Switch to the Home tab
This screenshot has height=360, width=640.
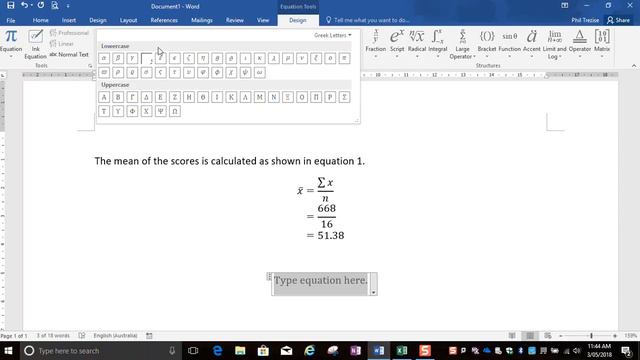click(40, 20)
